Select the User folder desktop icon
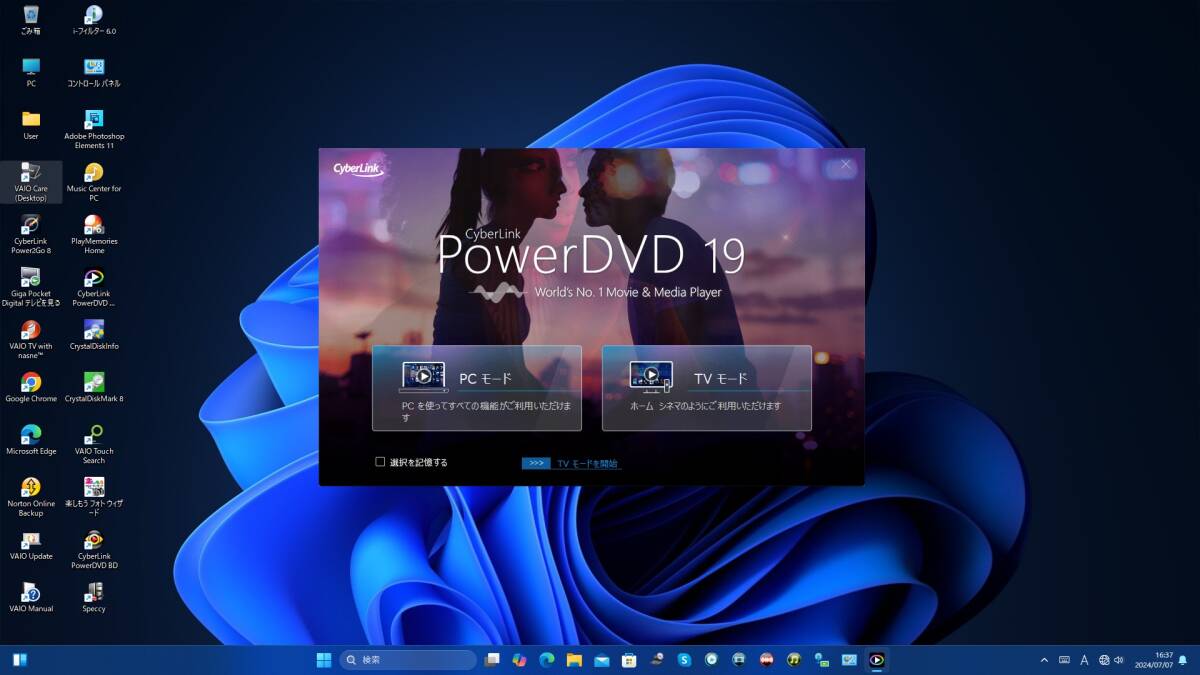Image resolution: width=1200 pixels, height=675 pixels. 31,125
